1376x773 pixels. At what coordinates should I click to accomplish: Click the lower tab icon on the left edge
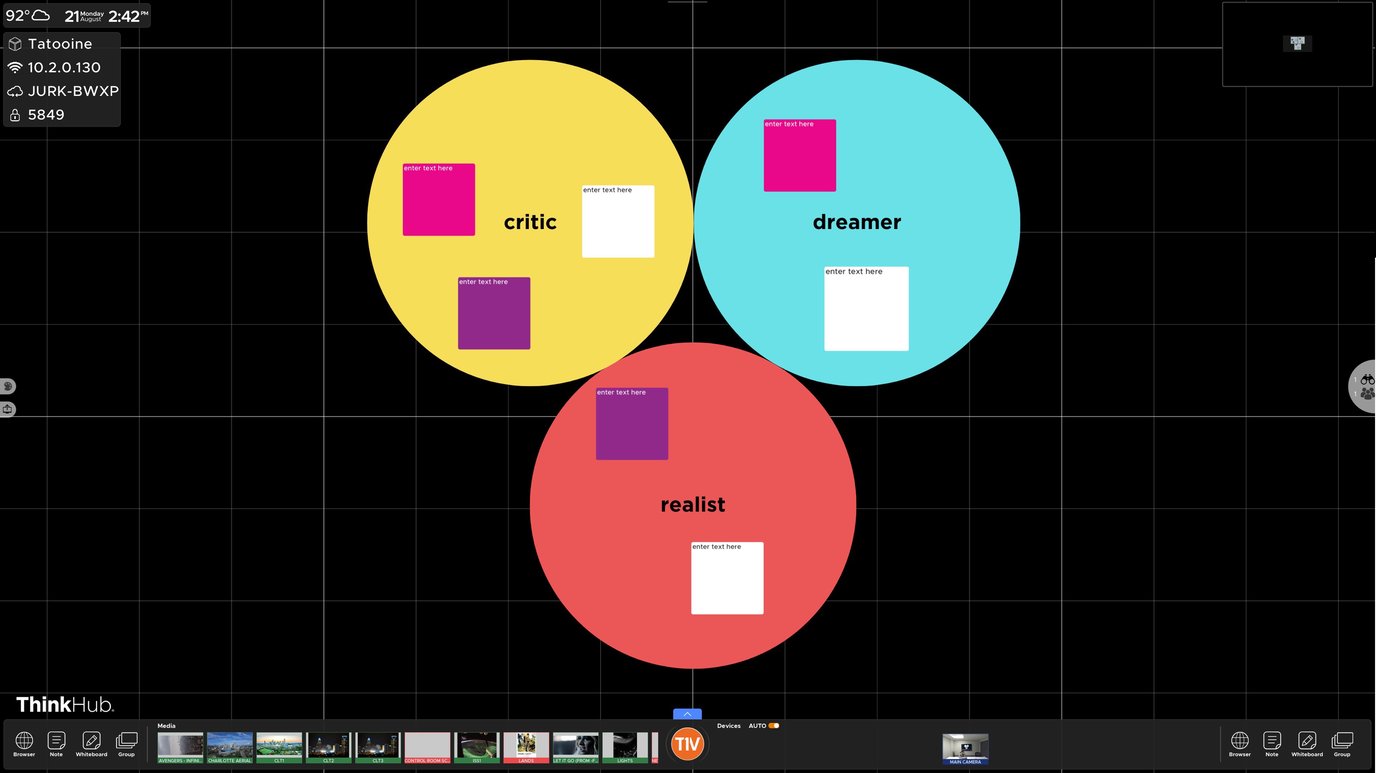click(x=8, y=409)
